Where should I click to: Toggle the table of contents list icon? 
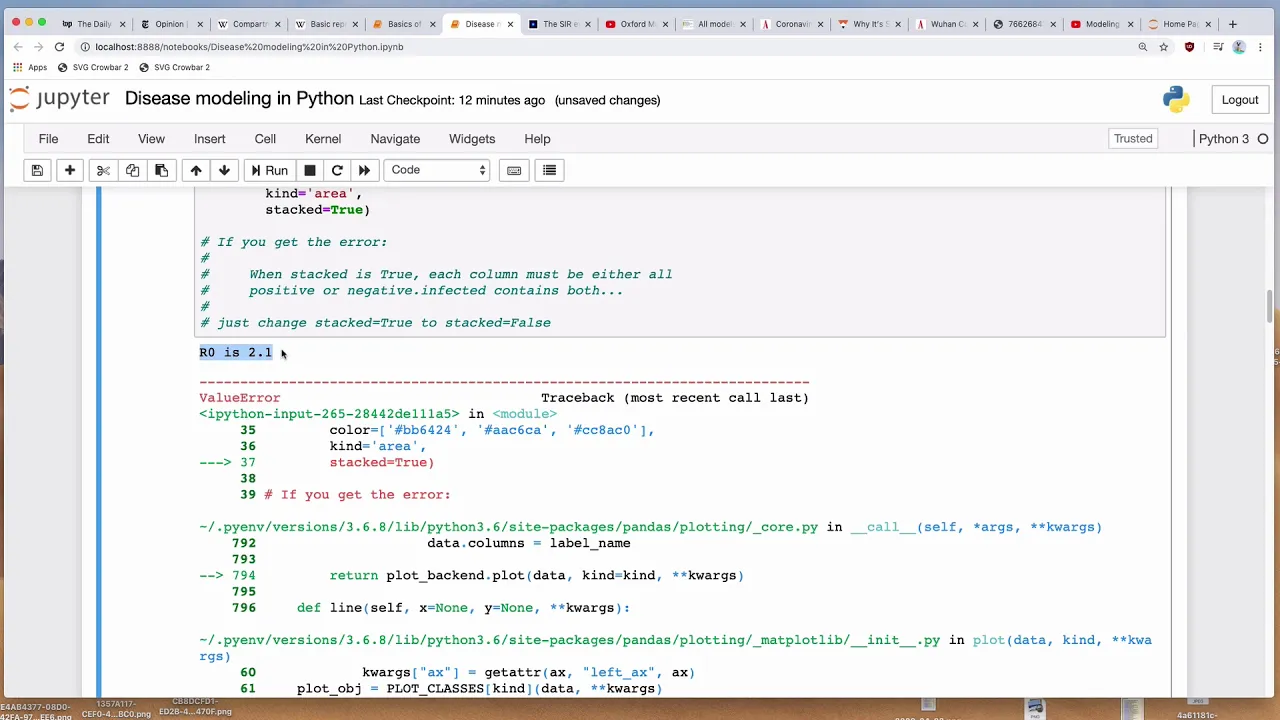click(x=549, y=170)
